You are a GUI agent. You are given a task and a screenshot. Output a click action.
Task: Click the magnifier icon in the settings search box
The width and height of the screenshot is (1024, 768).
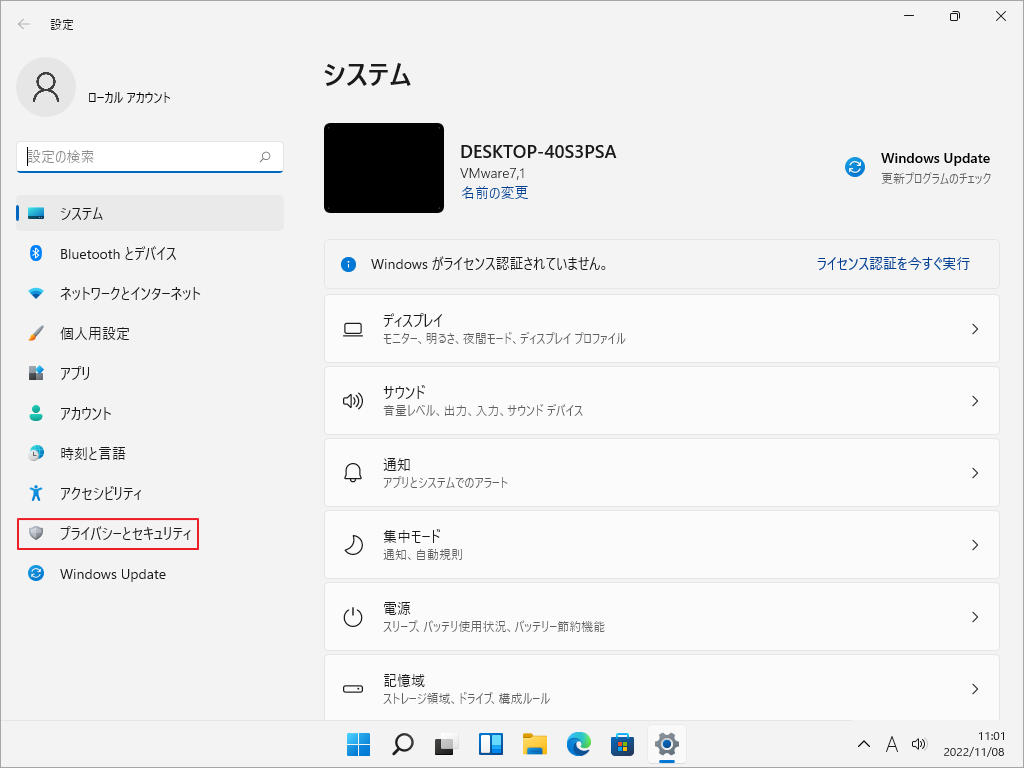(265, 157)
